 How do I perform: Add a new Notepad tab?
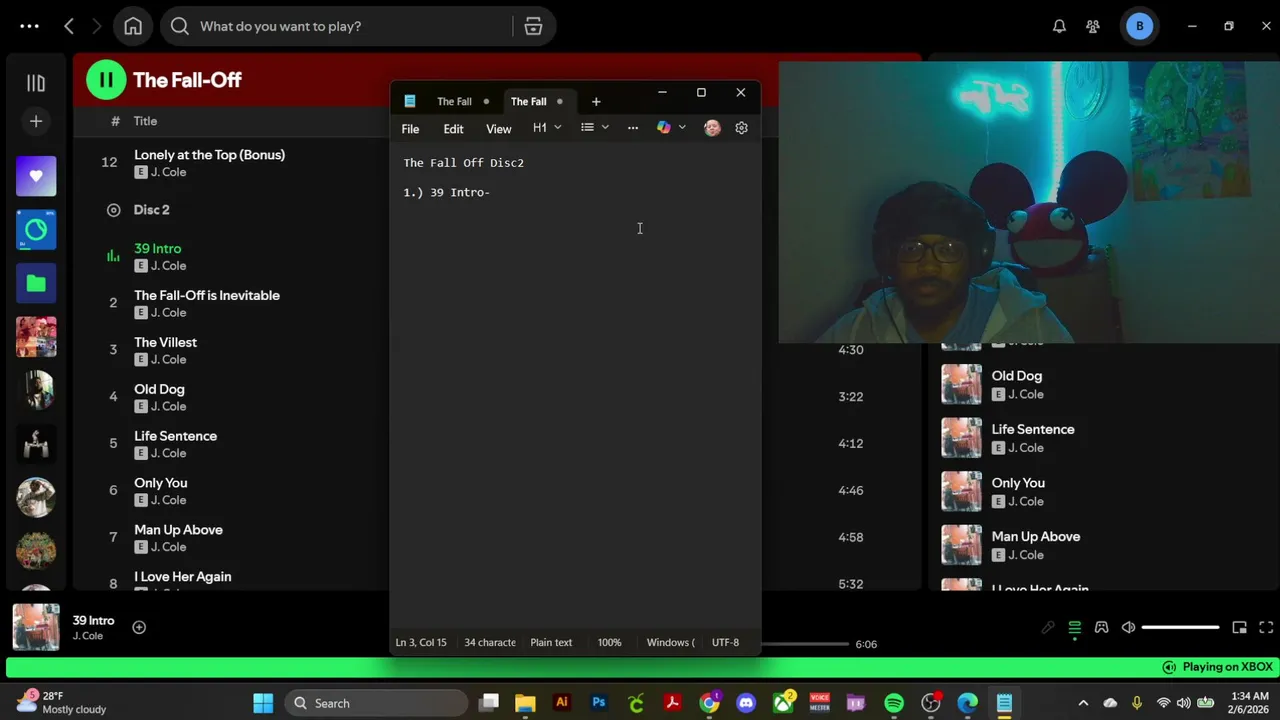[596, 101]
